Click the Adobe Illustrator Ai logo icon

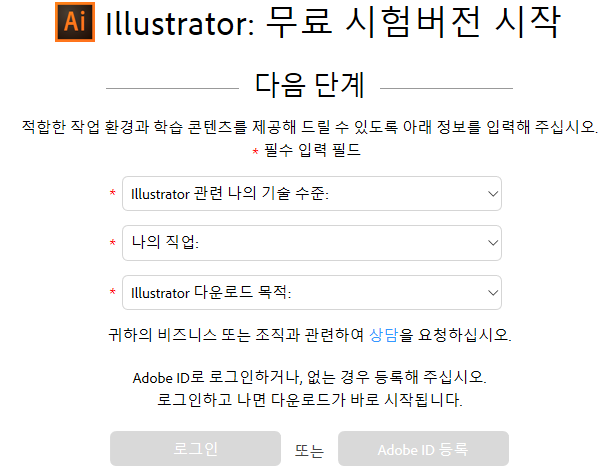[75, 22]
